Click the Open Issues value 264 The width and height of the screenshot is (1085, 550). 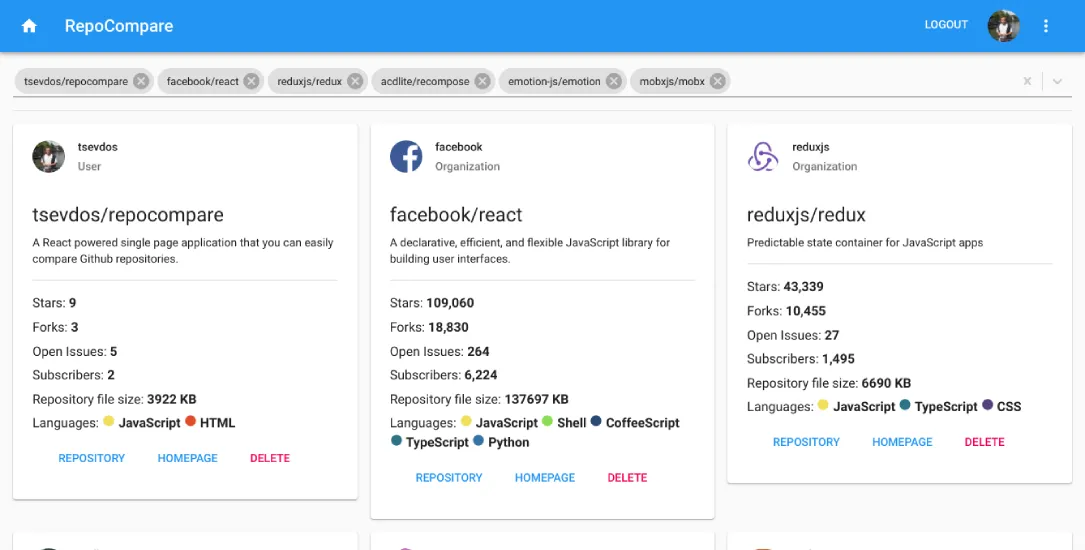(x=478, y=351)
